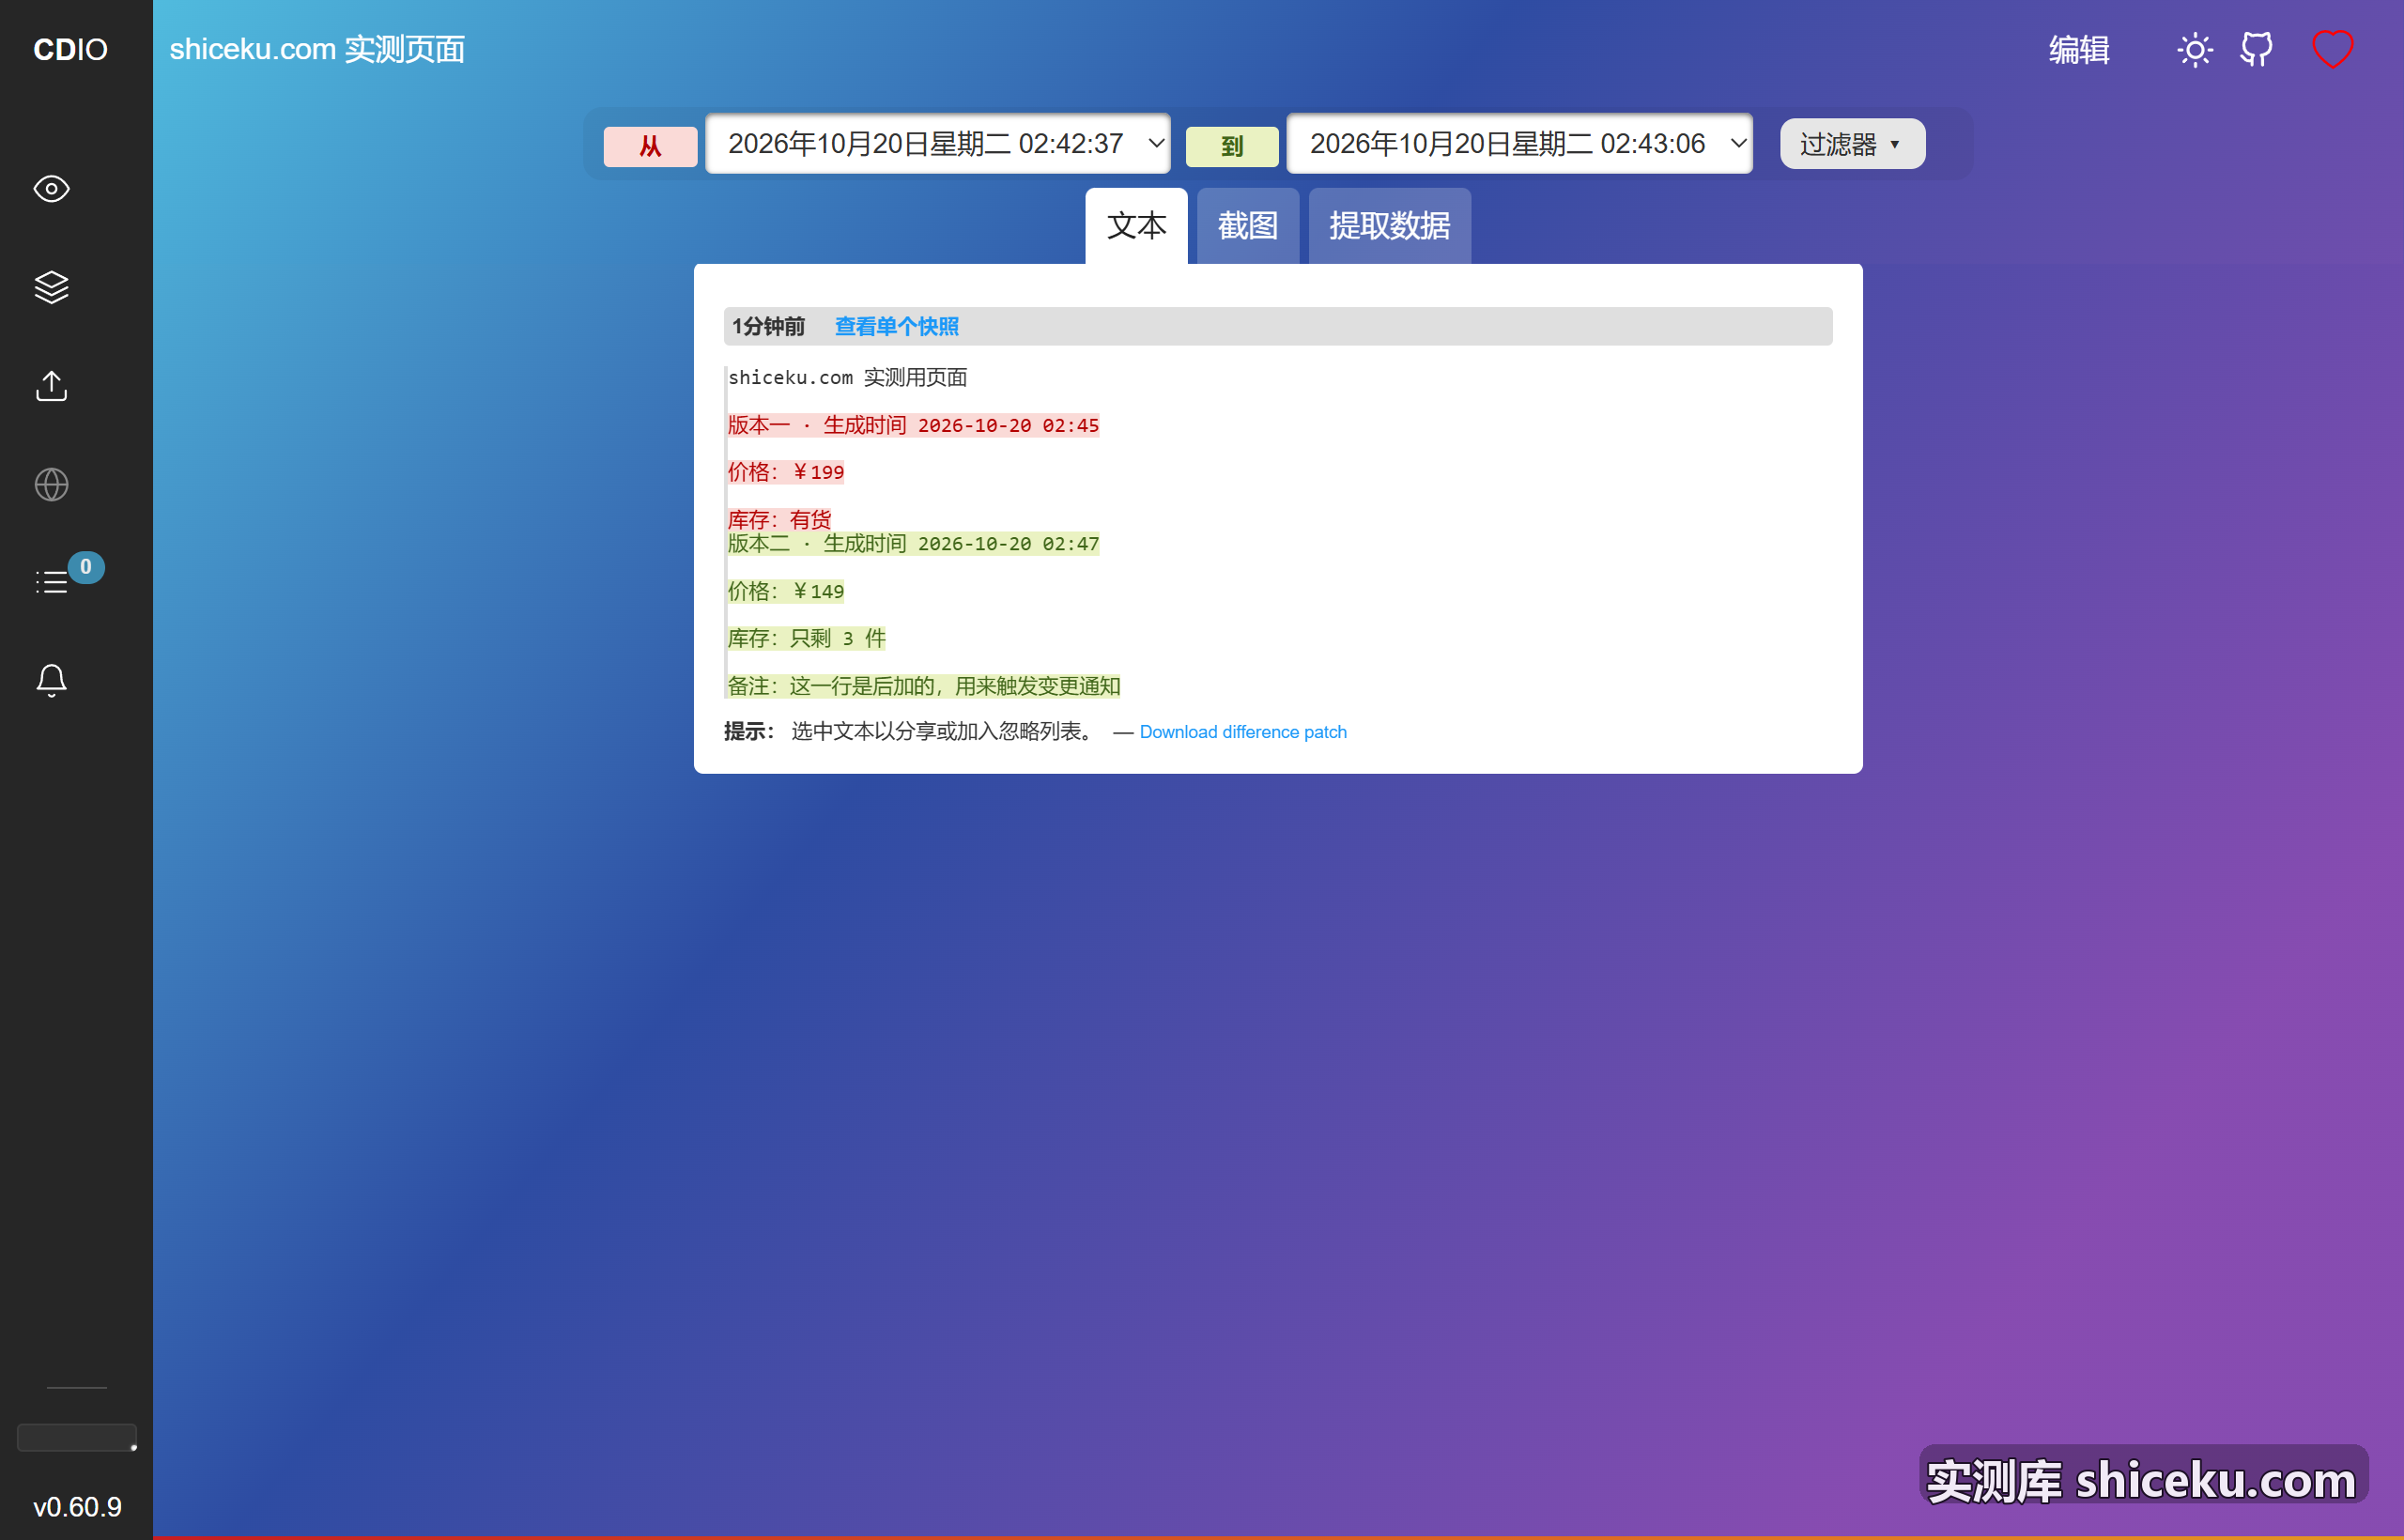Open the groups layers icon in sidebar

51,287
